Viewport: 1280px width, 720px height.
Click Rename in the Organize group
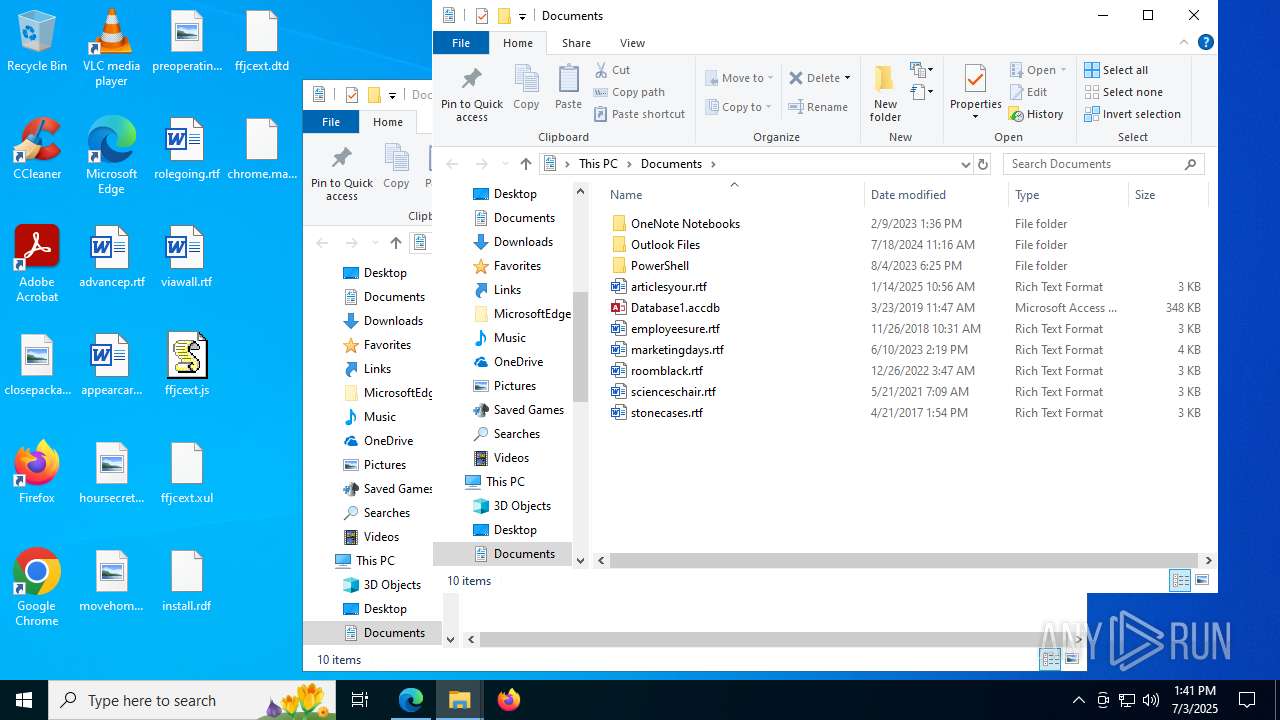point(818,107)
